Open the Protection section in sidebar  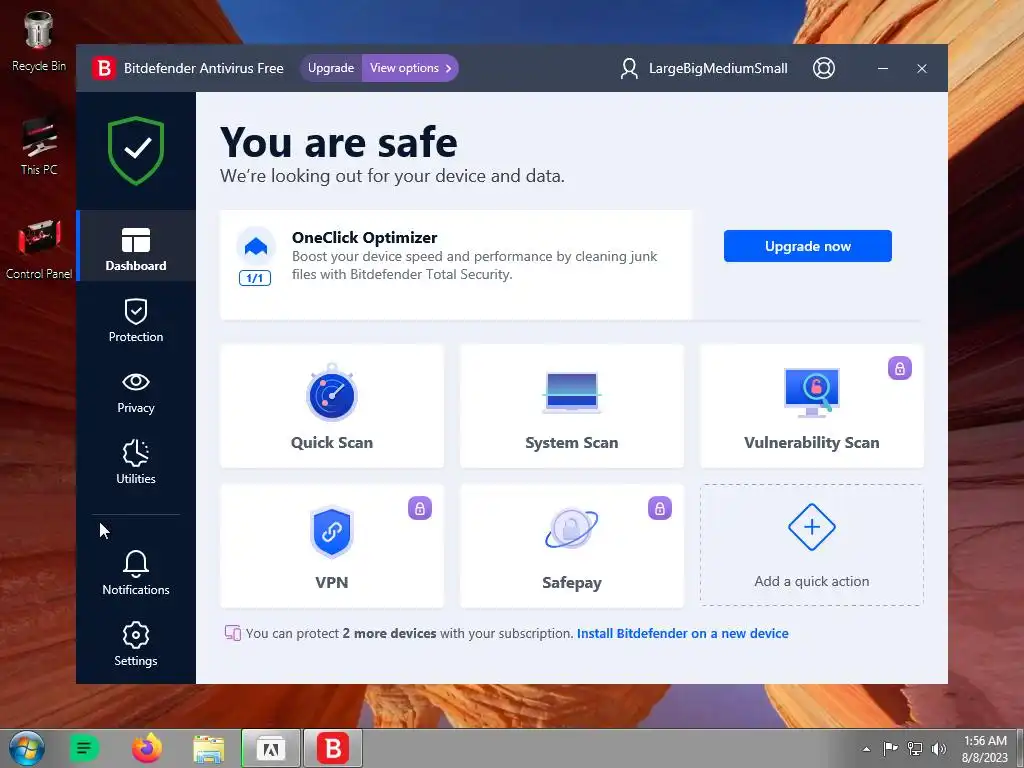(136, 321)
